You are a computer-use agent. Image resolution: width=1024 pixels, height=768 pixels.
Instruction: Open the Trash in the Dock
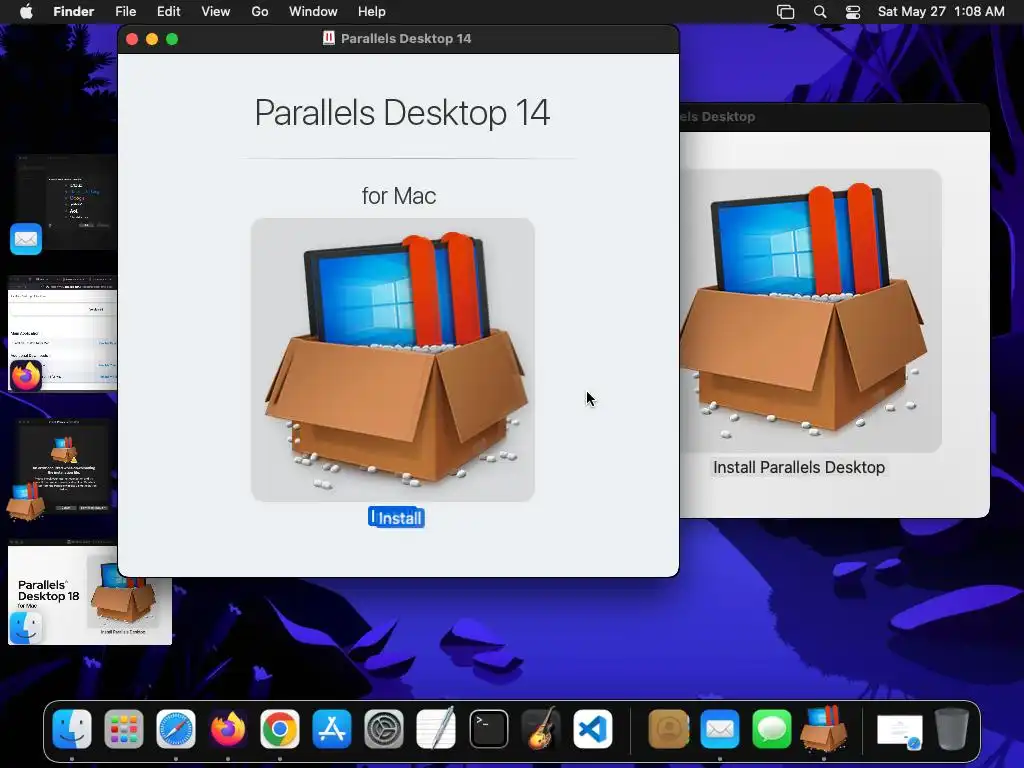(952, 729)
